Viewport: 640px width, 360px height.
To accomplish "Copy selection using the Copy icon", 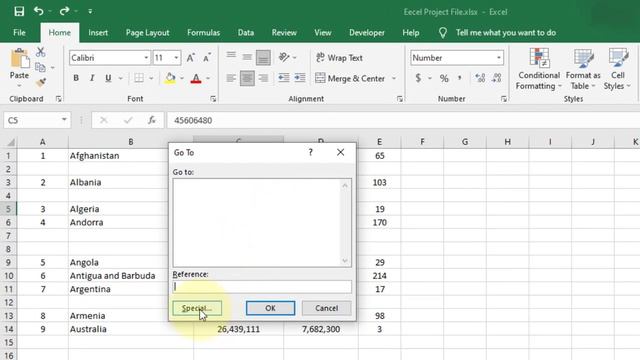I will coord(40,67).
